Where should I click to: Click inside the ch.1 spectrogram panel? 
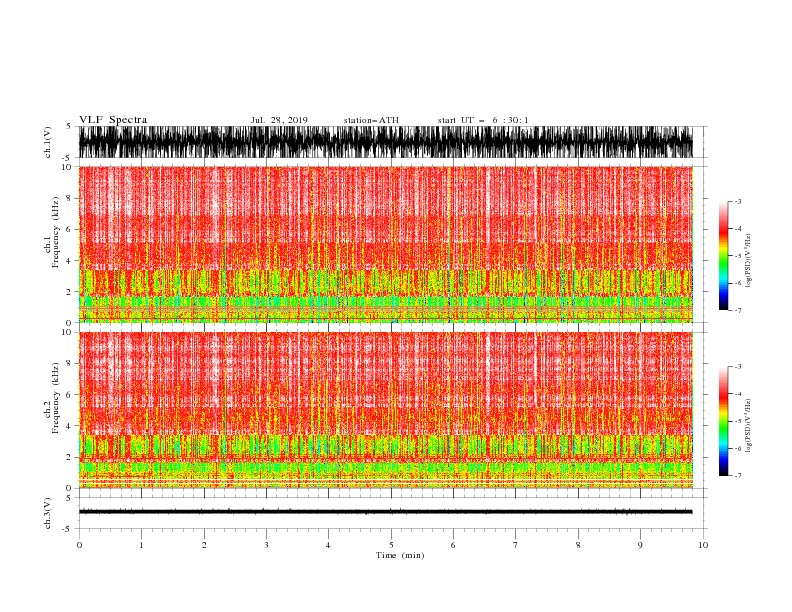[x=385, y=244]
